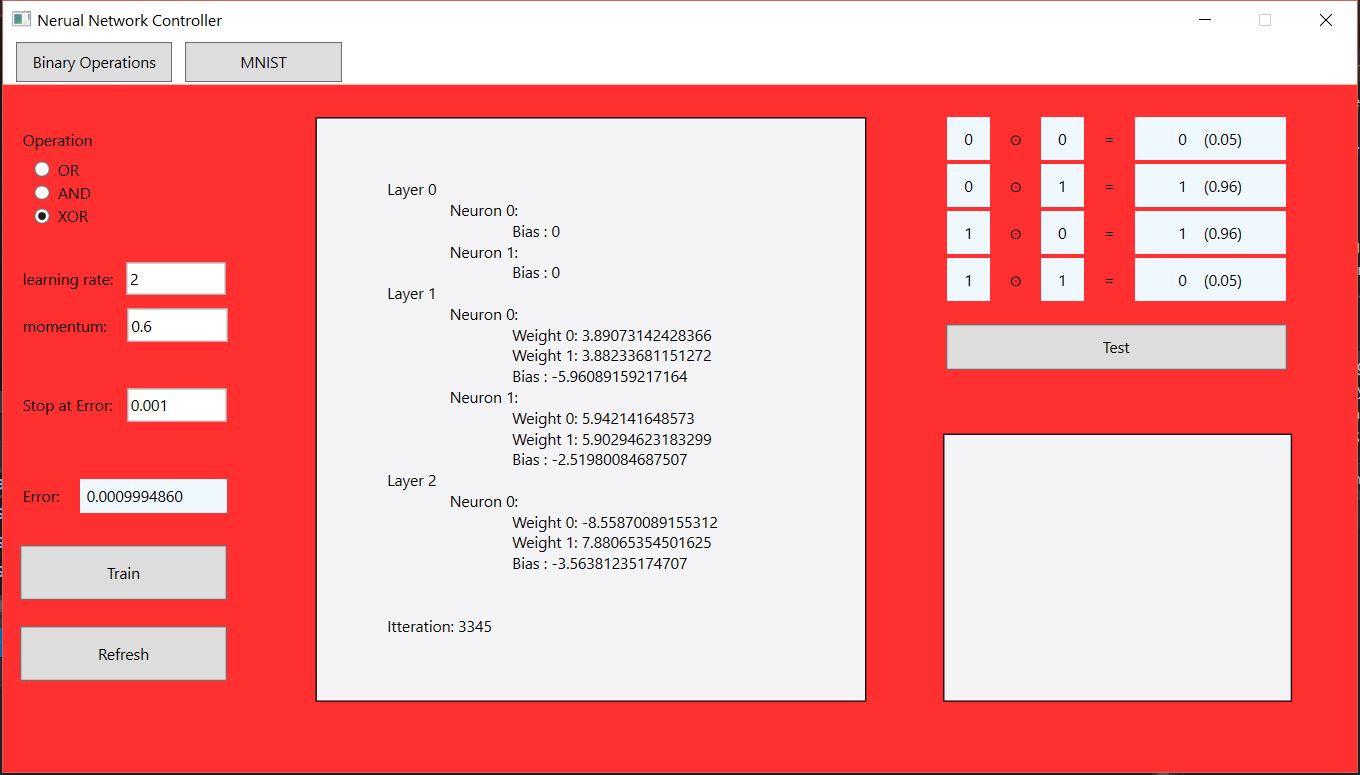
Task: Focus the learning rate input field
Action: click(x=176, y=279)
